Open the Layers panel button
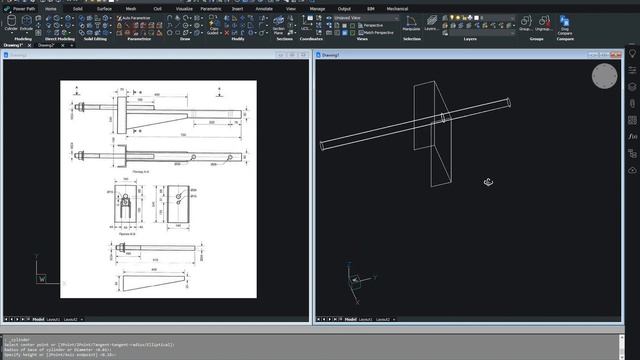Screen dimensions: 640x360 (x=431, y=23)
